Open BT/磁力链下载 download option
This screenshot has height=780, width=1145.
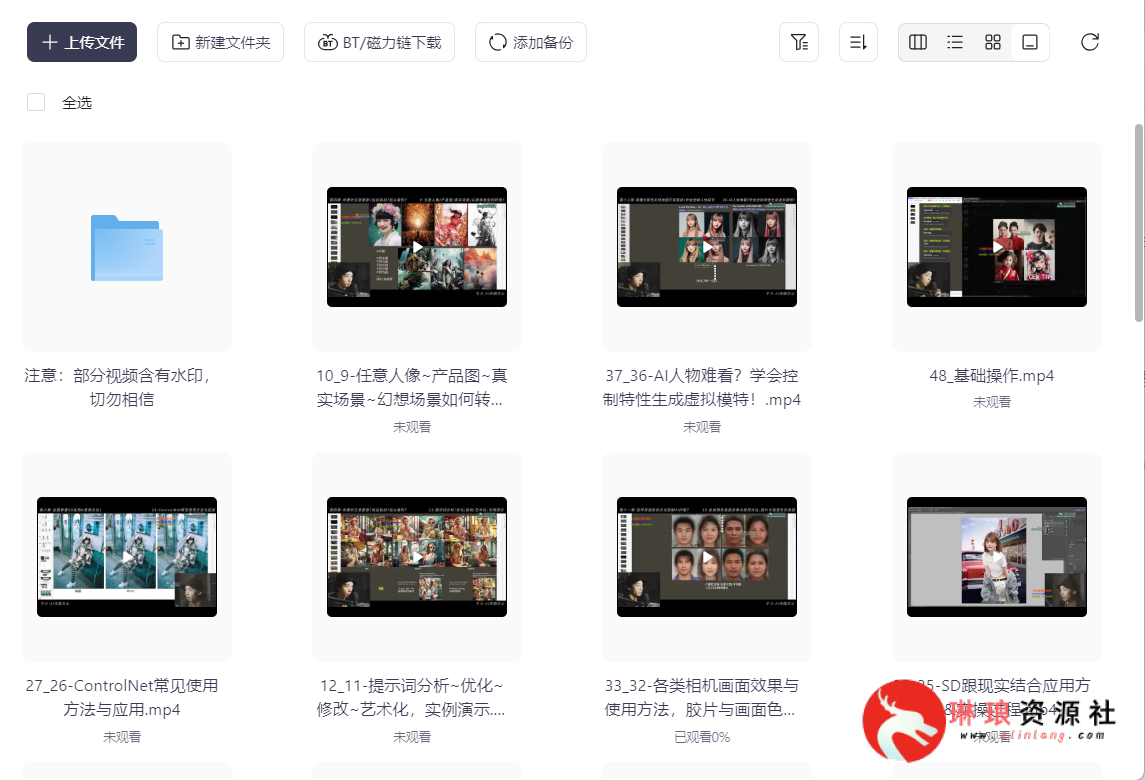[379, 42]
